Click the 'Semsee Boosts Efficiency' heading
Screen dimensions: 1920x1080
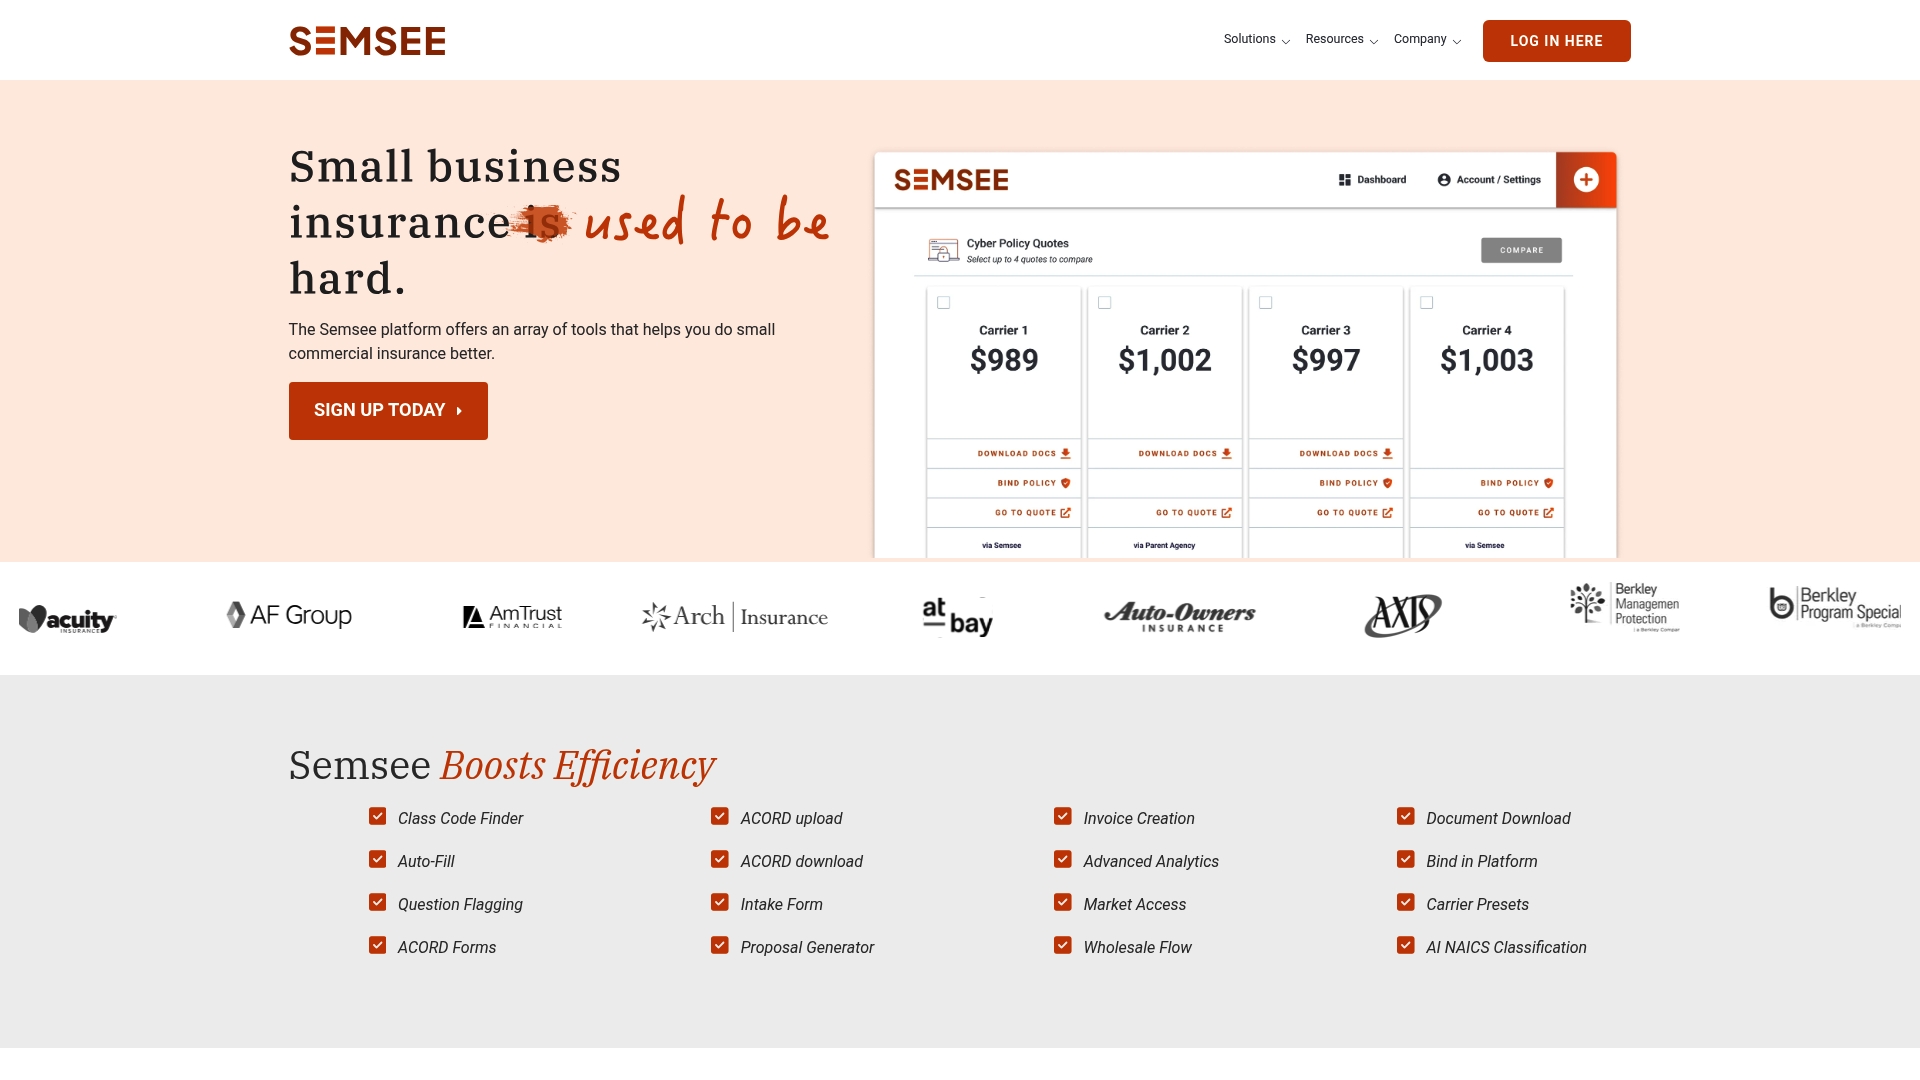pos(502,766)
